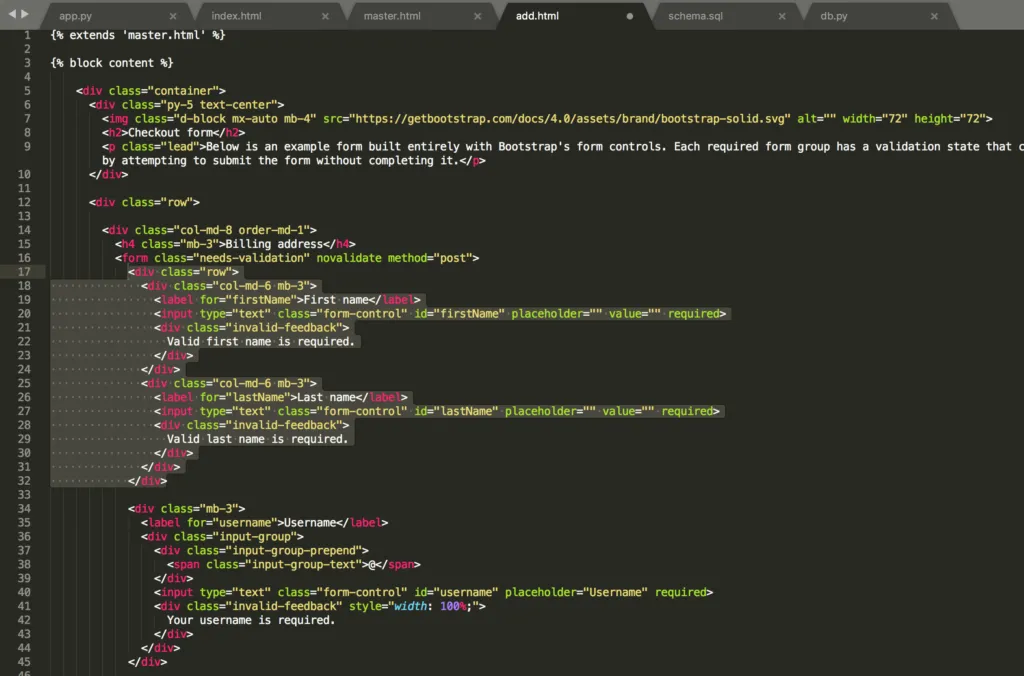Close the db.py tab
The height and width of the screenshot is (676, 1024).
(x=934, y=16)
